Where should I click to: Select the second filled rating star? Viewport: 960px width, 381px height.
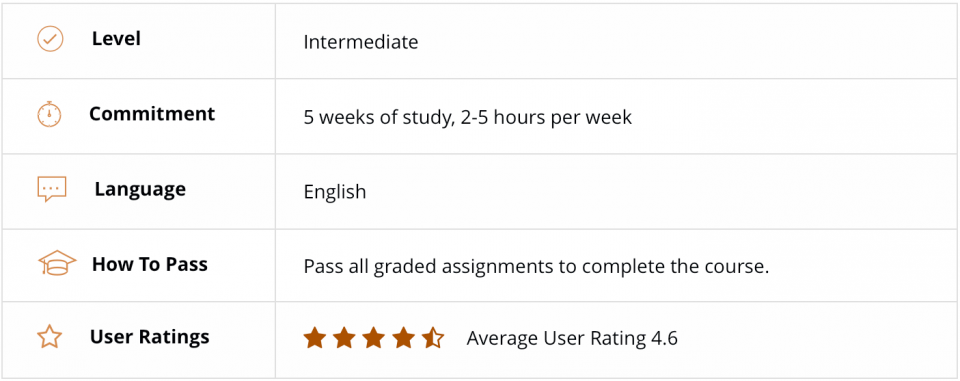(x=344, y=338)
